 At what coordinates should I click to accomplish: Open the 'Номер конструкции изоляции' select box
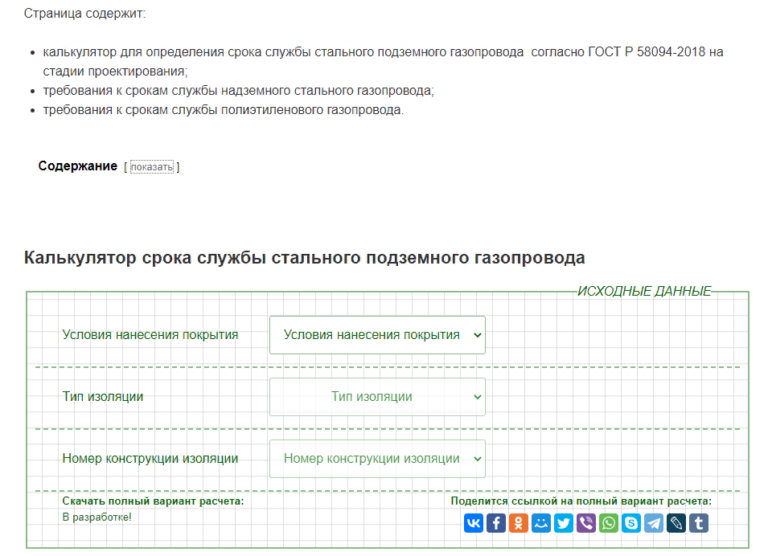pyautogui.click(x=377, y=459)
